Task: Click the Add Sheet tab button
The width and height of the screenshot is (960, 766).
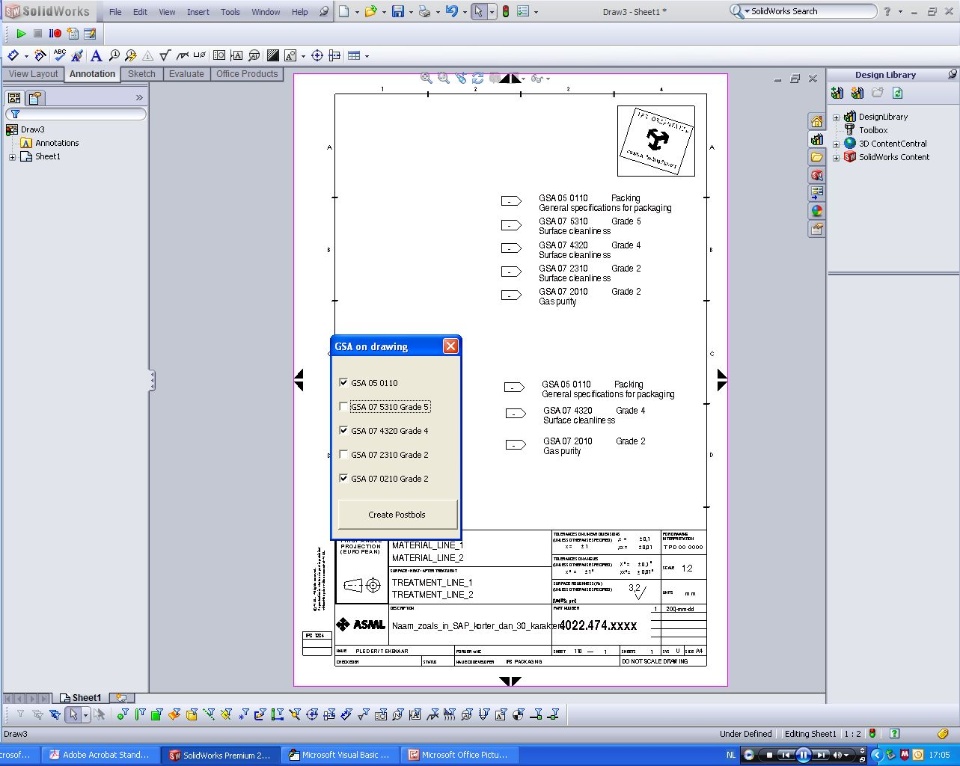Action: click(x=121, y=697)
